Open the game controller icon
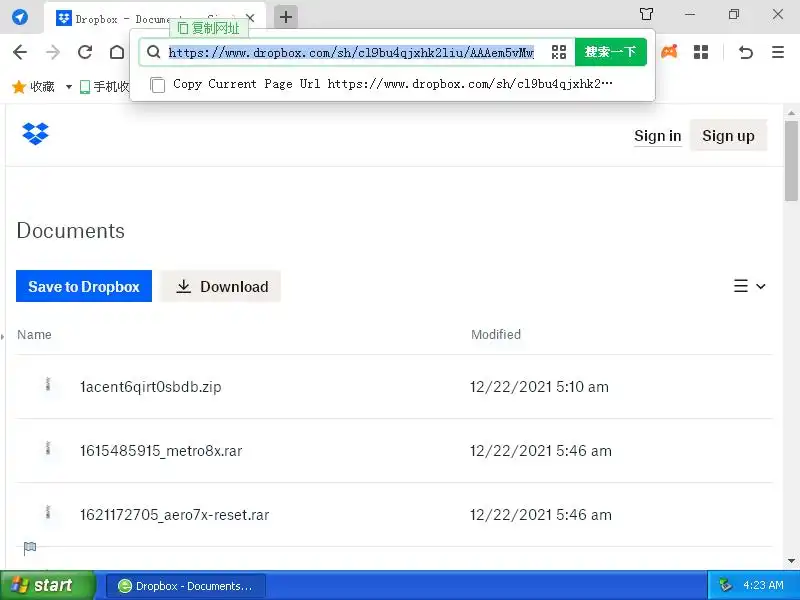800x600 pixels. point(669,52)
